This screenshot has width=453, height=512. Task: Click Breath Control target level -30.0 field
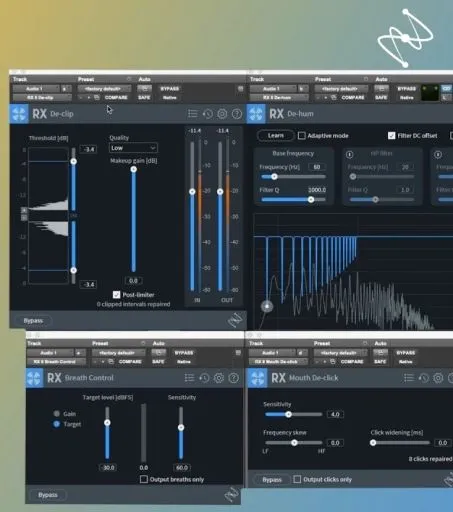click(x=108, y=468)
